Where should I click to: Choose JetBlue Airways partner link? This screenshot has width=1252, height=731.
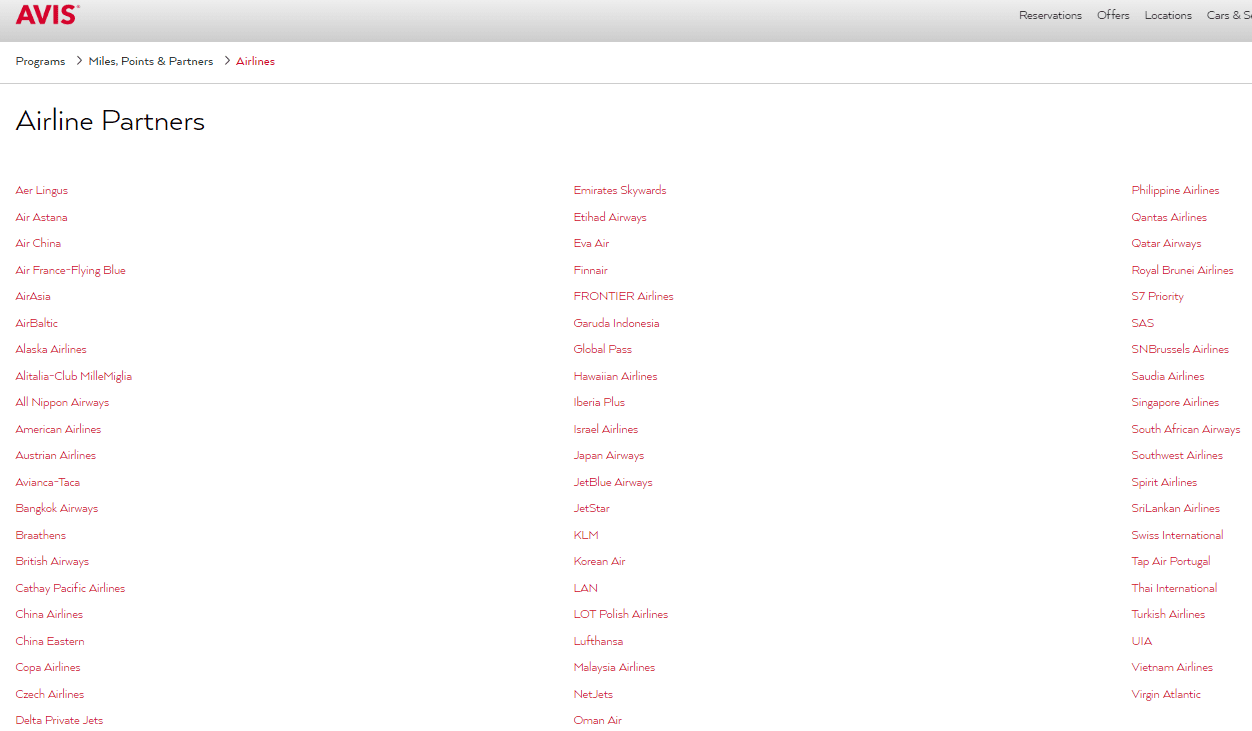[613, 482]
